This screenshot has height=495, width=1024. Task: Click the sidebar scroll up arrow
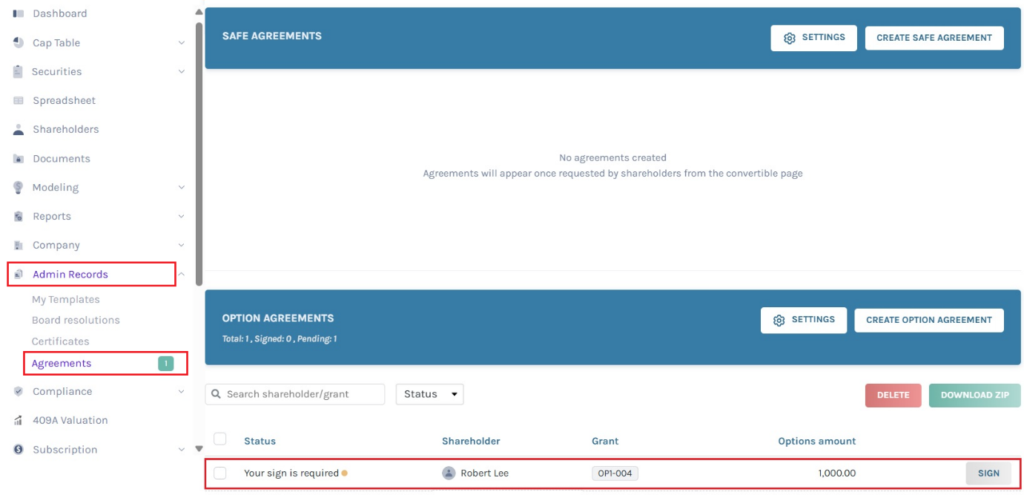199,12
